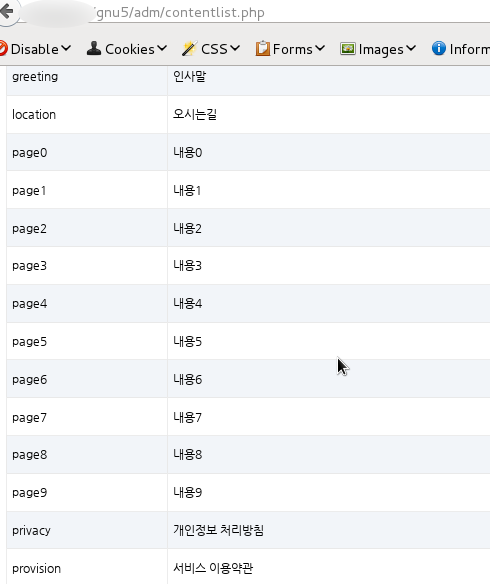
Task: Open the Forms menu
Action: [299, 49]
